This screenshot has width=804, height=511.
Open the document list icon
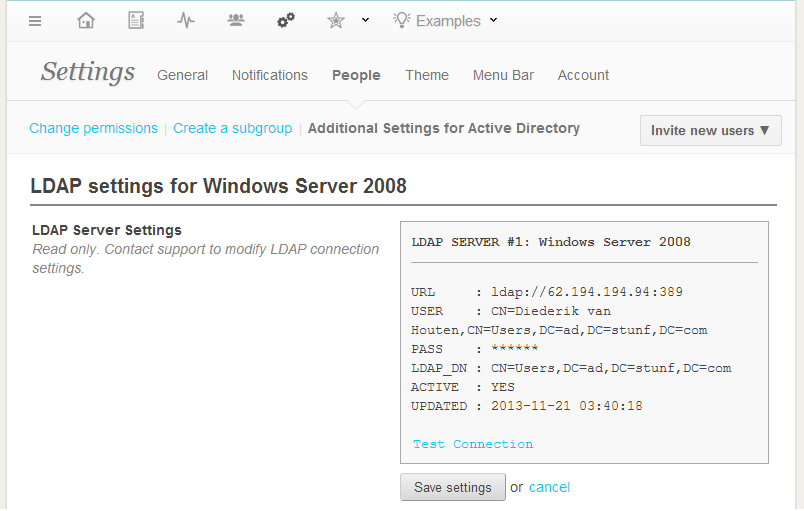[135, 21]
